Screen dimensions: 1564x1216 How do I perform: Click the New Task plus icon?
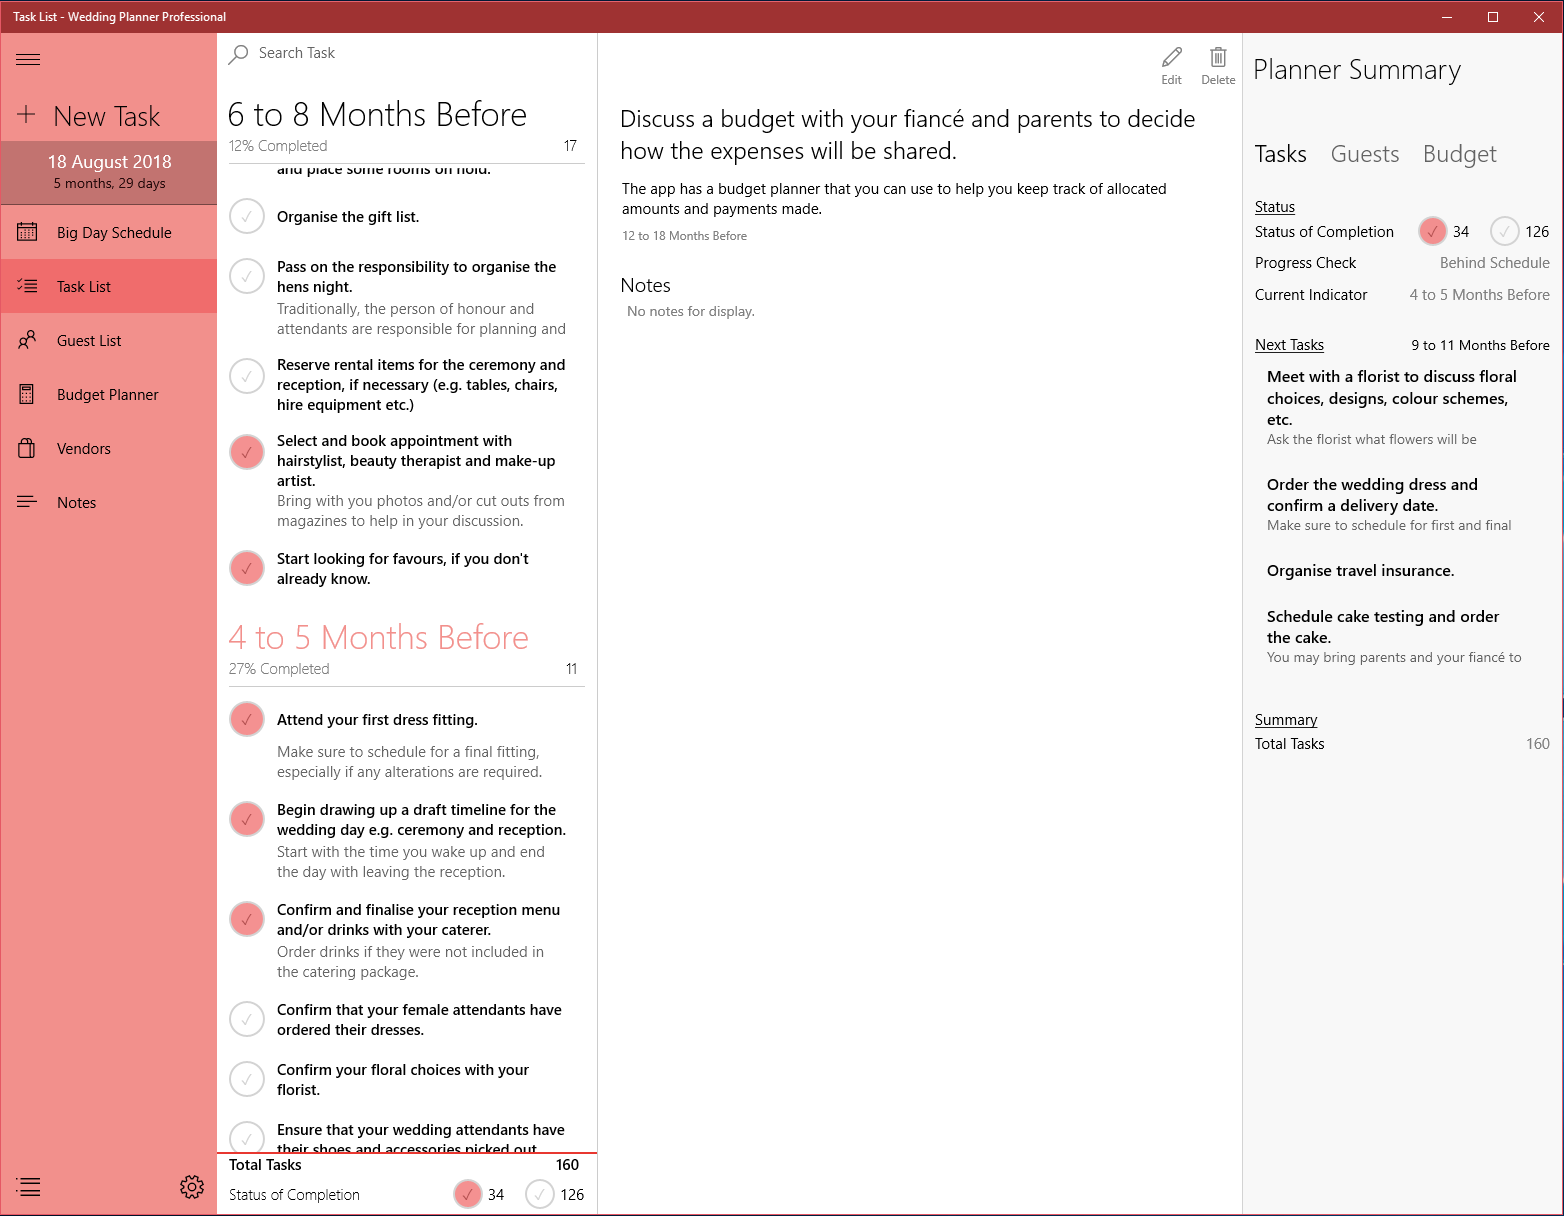(27, 115)
